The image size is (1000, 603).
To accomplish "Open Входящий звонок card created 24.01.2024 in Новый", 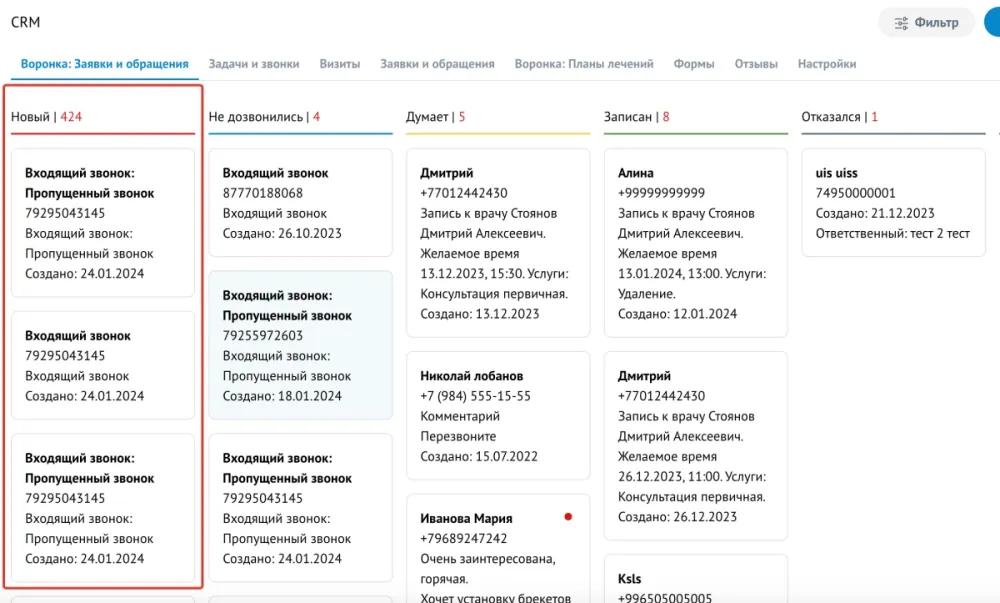I will point(103,365).
